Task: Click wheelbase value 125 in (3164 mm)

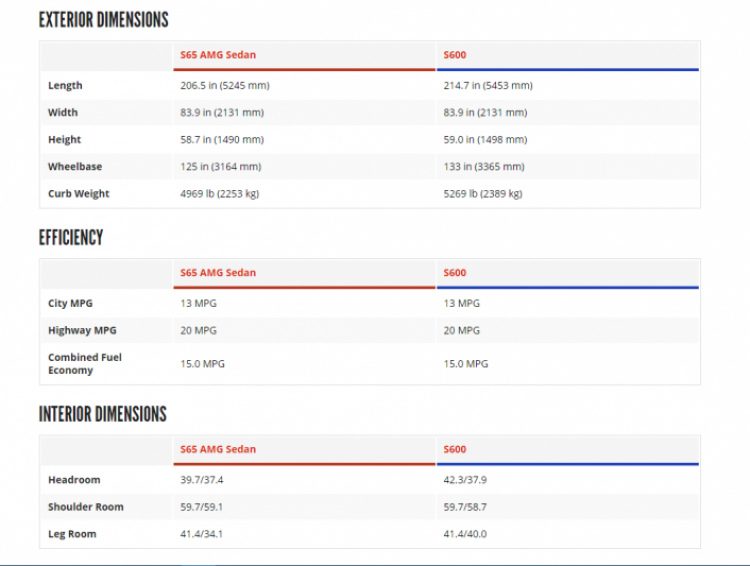Action: click(x=221, y=166)
